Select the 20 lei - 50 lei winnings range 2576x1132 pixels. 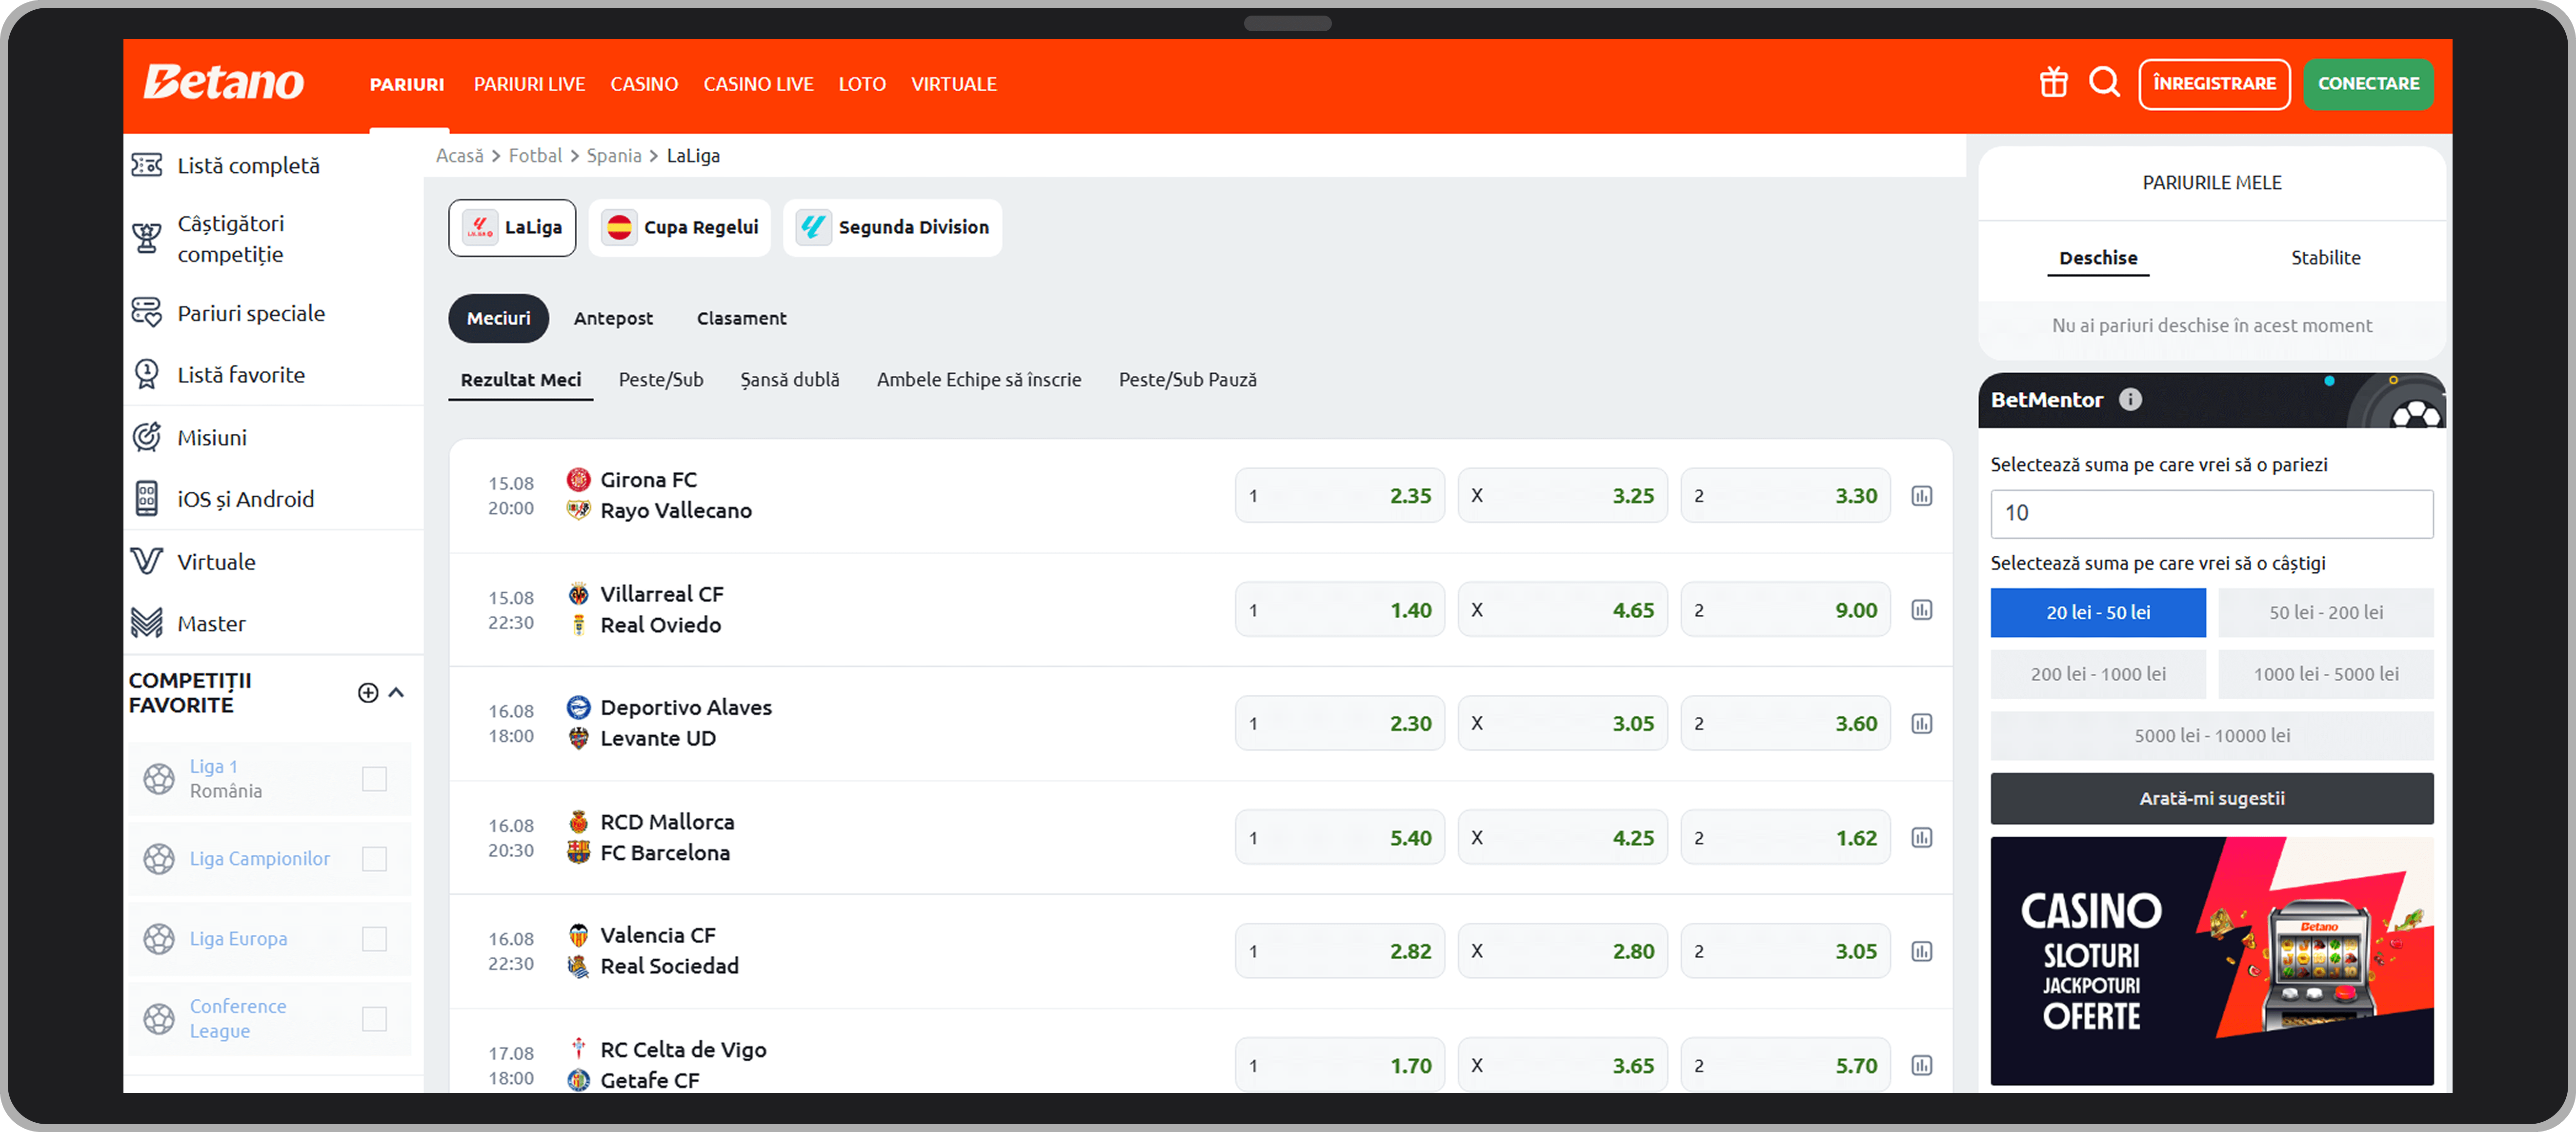tap(2098, 613)
